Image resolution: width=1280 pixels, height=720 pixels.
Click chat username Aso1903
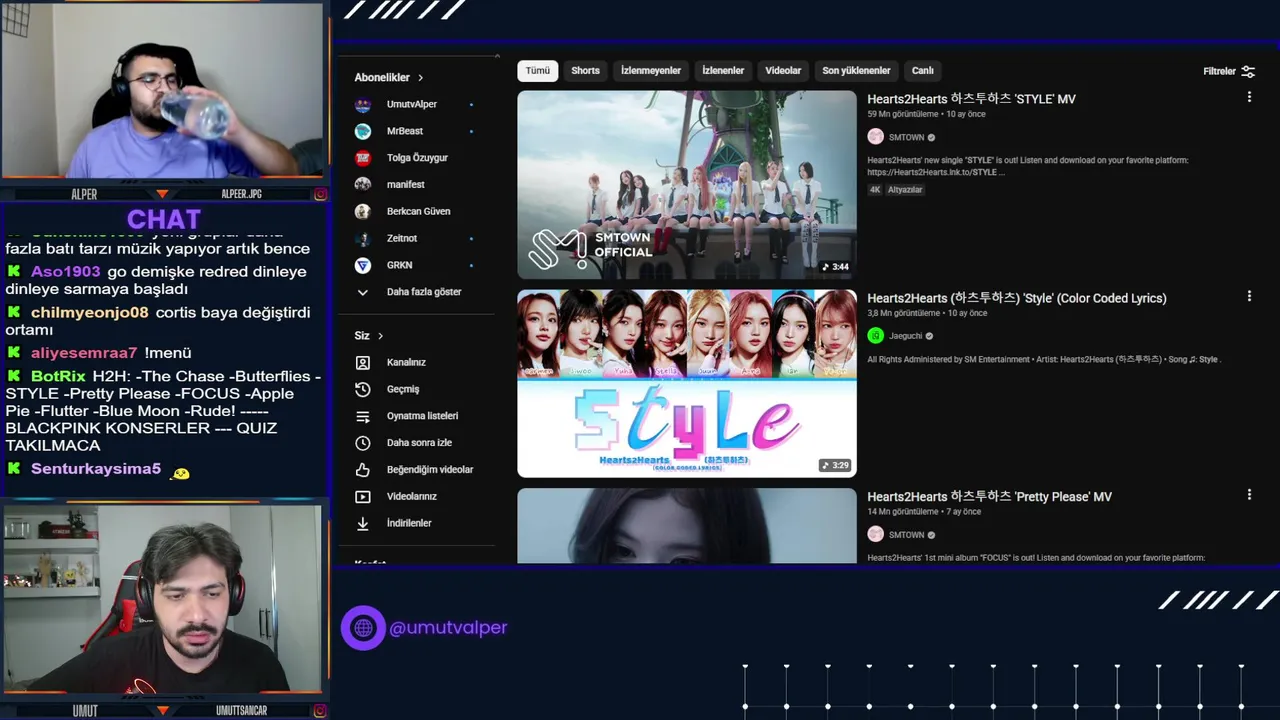click(65, 272)
